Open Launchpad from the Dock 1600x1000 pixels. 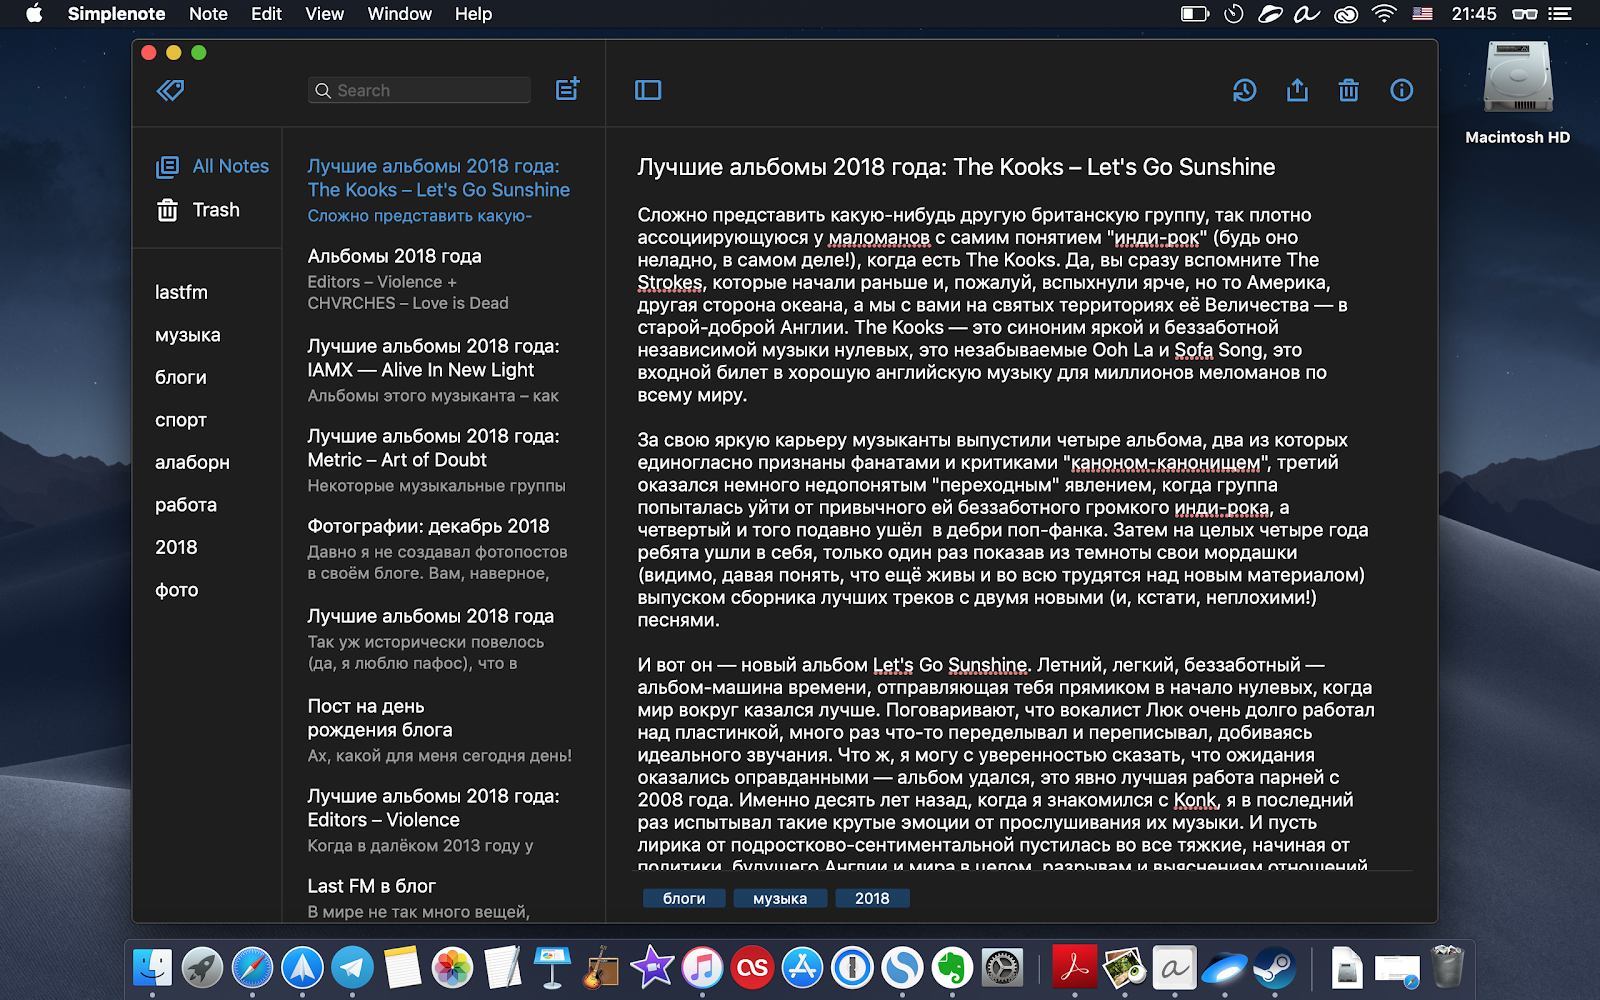(203, 967)
